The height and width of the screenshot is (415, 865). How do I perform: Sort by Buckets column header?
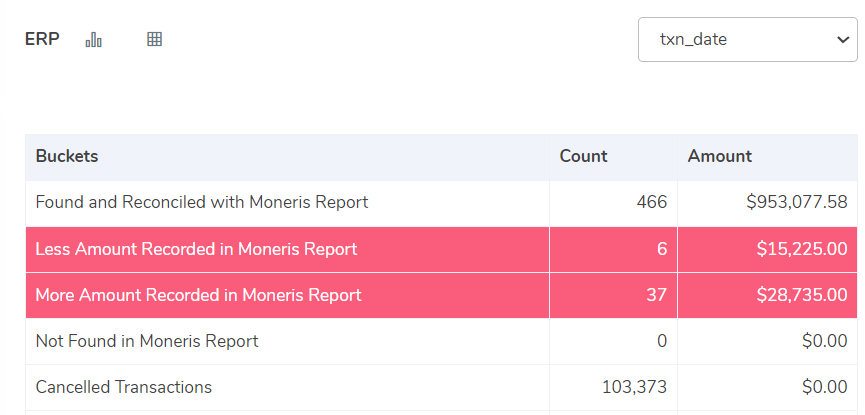tap(67, 157)
